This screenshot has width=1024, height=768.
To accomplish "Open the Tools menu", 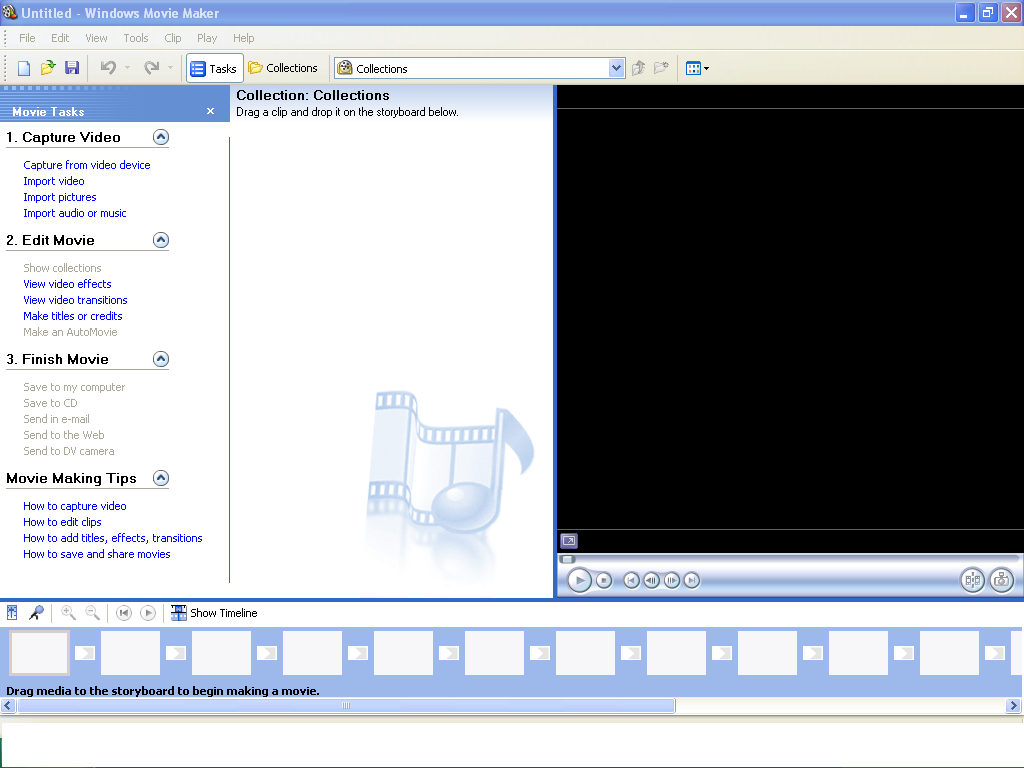I will [136, 38].
